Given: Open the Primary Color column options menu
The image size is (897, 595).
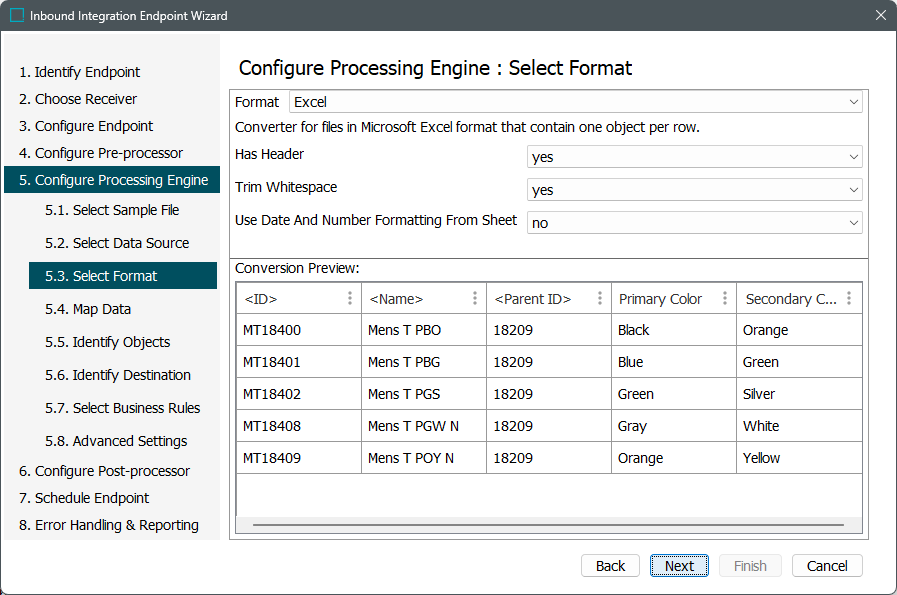Looking at the screenshot, I should coord(725,299).
